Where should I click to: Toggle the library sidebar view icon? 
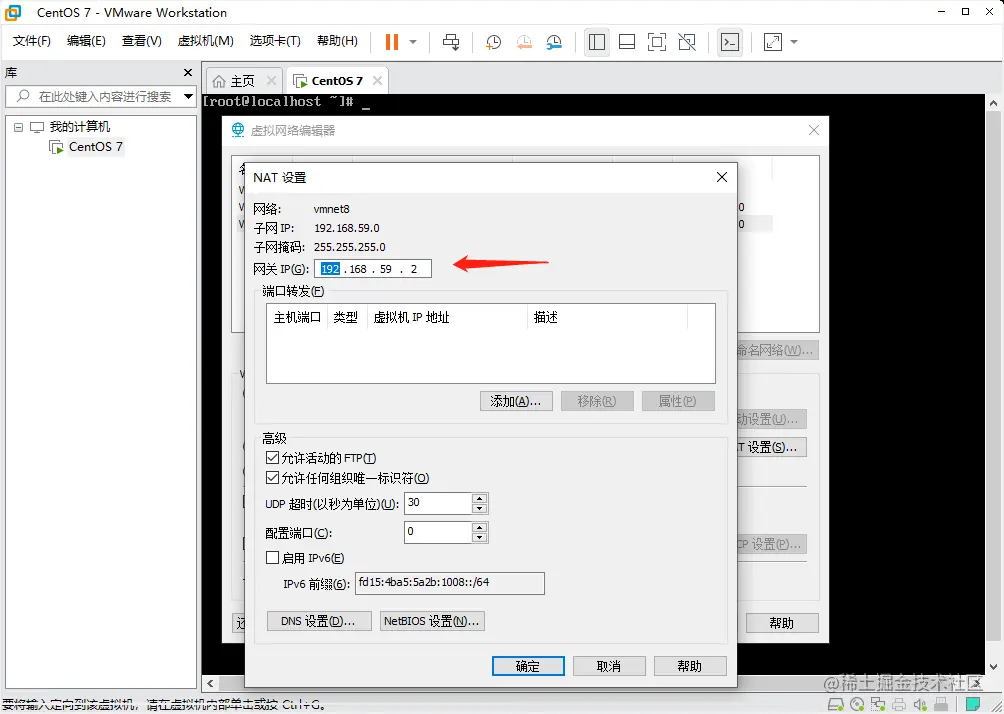click(x=596, y=42)
